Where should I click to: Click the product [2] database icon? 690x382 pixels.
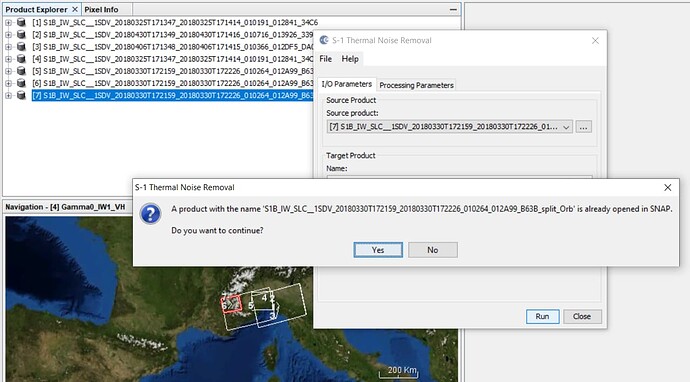click(x=21, y=34)
